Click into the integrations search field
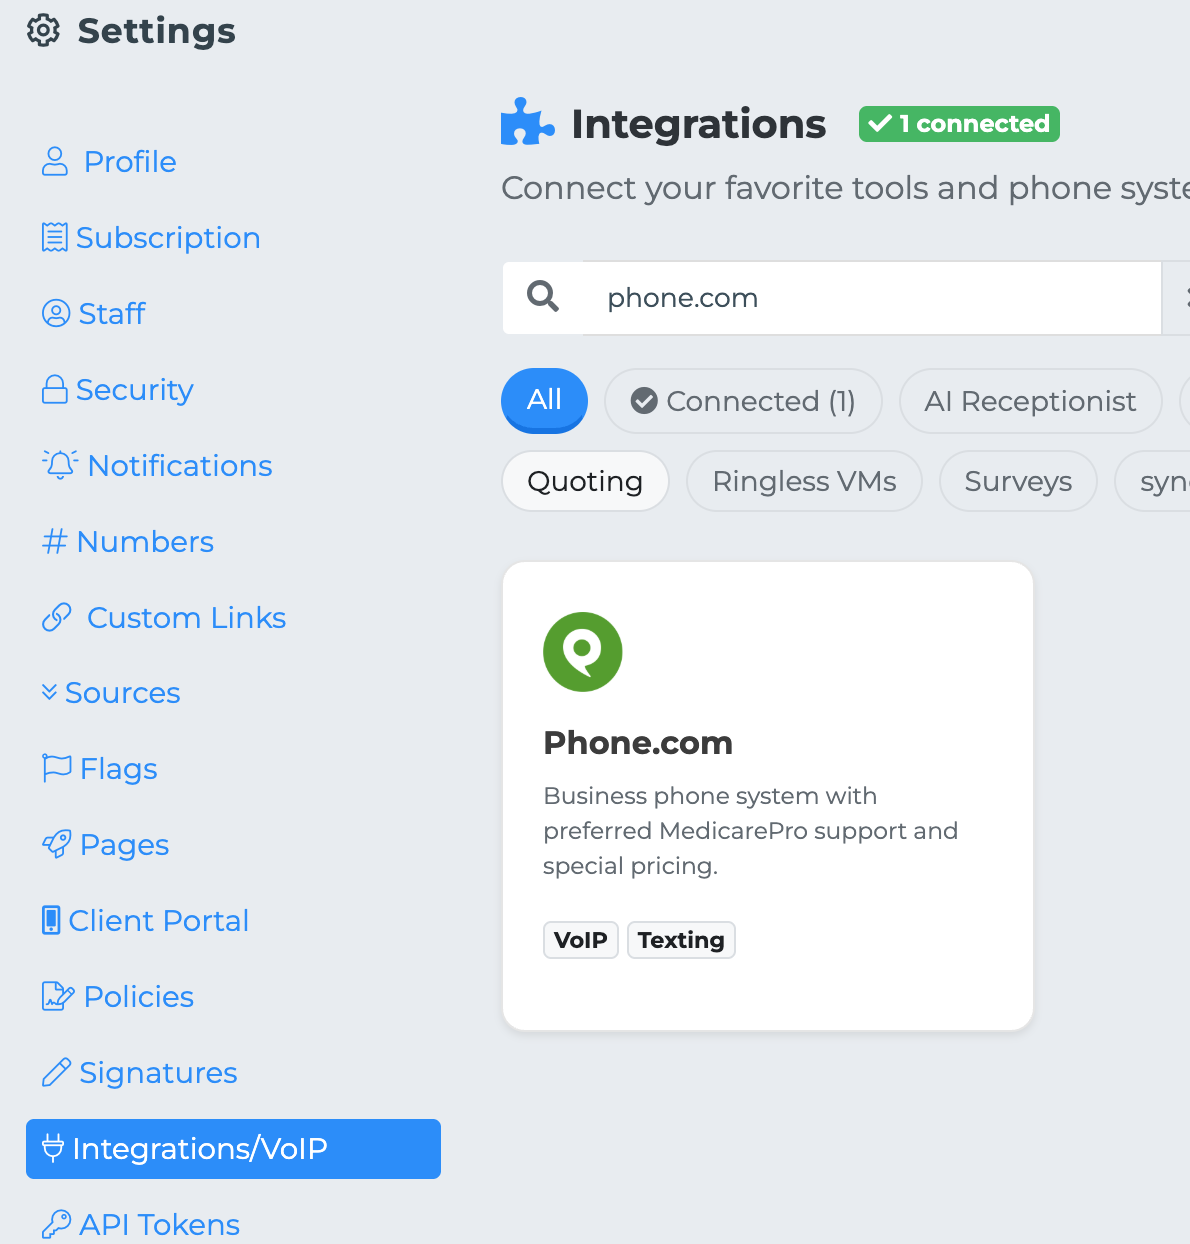The image size is (1190, 1244). point(870,298)
